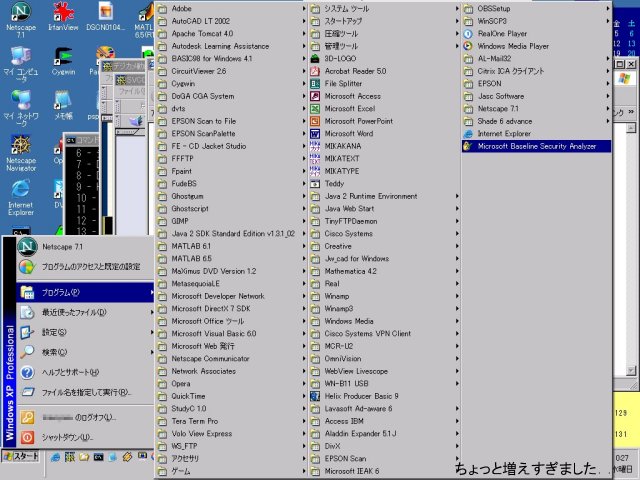Launch MIKATEXT from the programs menu

[383, 158]
